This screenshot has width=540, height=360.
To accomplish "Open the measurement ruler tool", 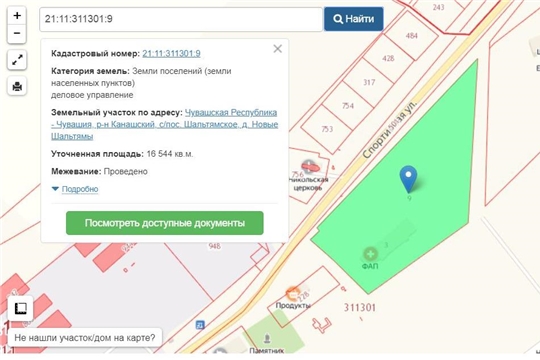I will click(21, 308).
